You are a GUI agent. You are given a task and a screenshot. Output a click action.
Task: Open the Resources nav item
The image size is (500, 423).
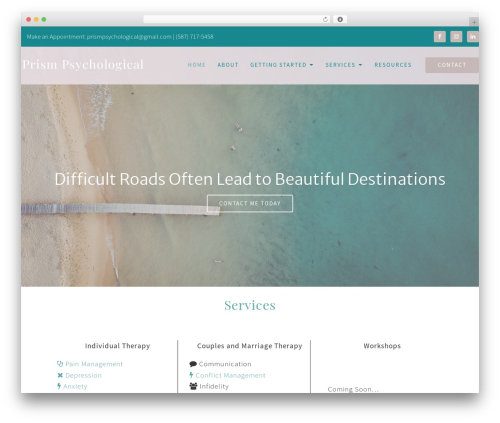click(x=393, y=65)
